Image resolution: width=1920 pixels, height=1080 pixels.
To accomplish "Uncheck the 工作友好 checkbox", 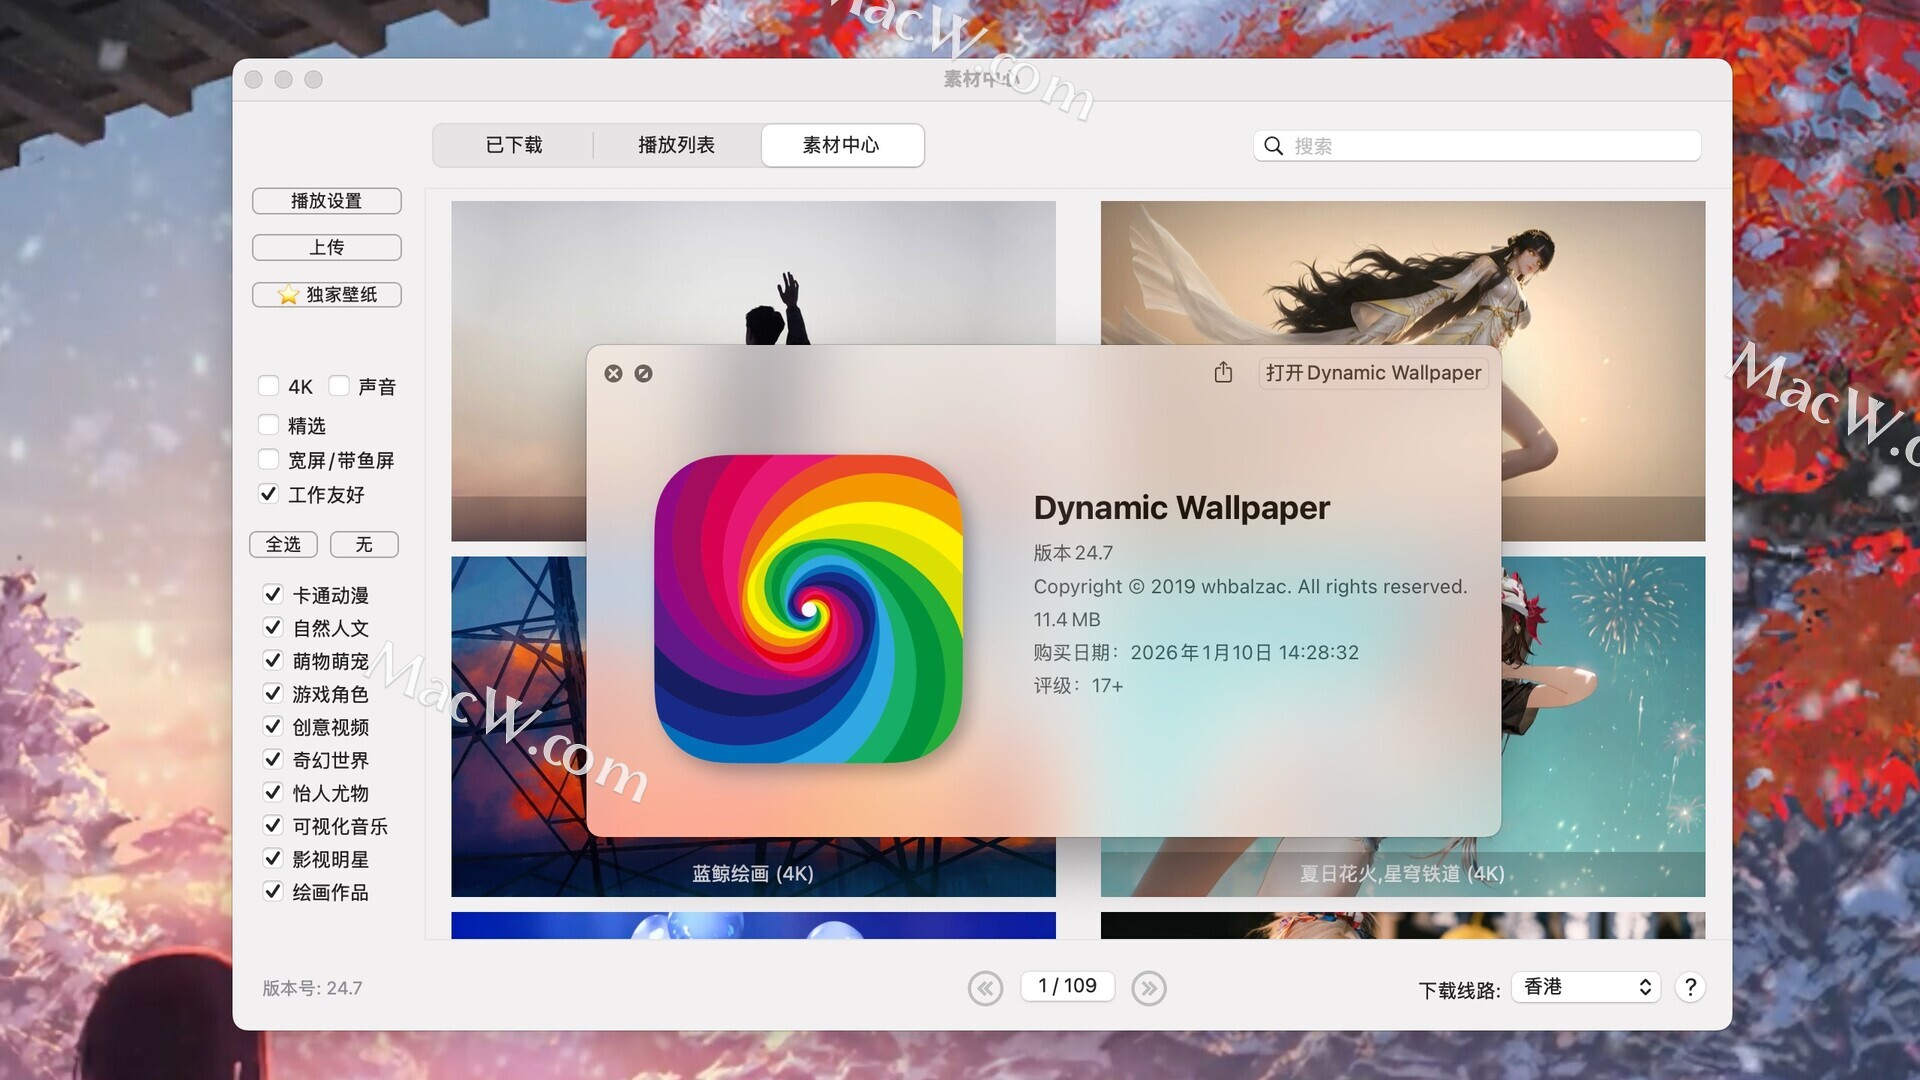I will (269, 494).
